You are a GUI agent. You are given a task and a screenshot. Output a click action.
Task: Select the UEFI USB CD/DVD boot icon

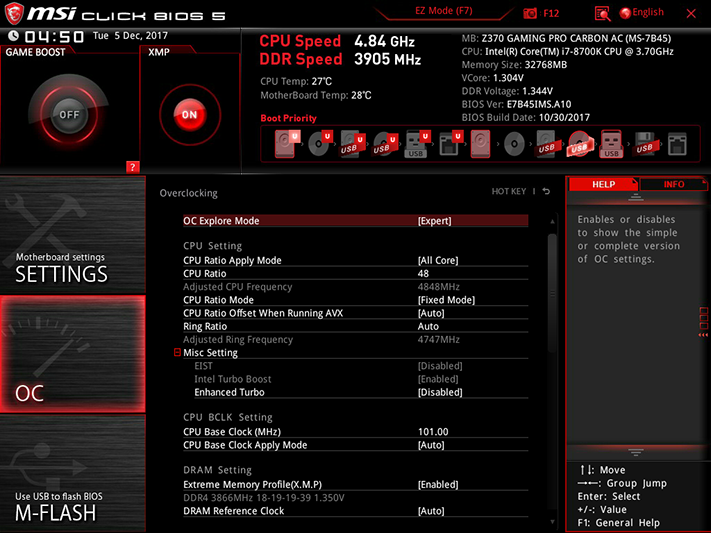pyautogui.click(x=385, y=144)
